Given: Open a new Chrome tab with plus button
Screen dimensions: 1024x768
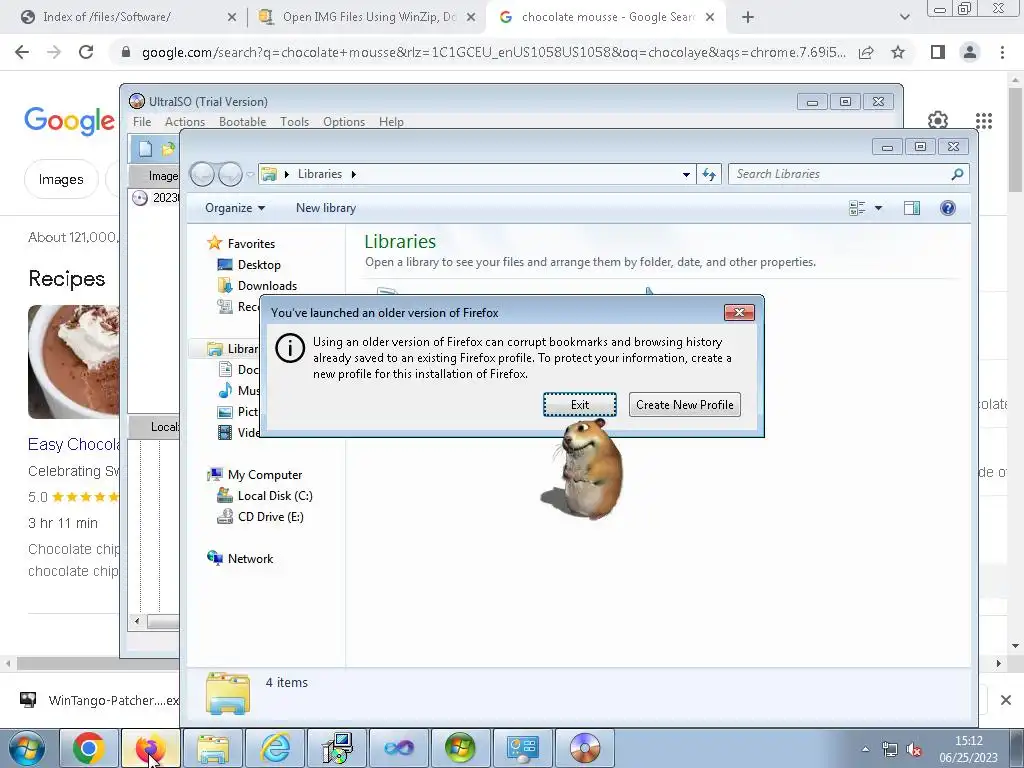Looking at the screenshot, I should 748,17.
